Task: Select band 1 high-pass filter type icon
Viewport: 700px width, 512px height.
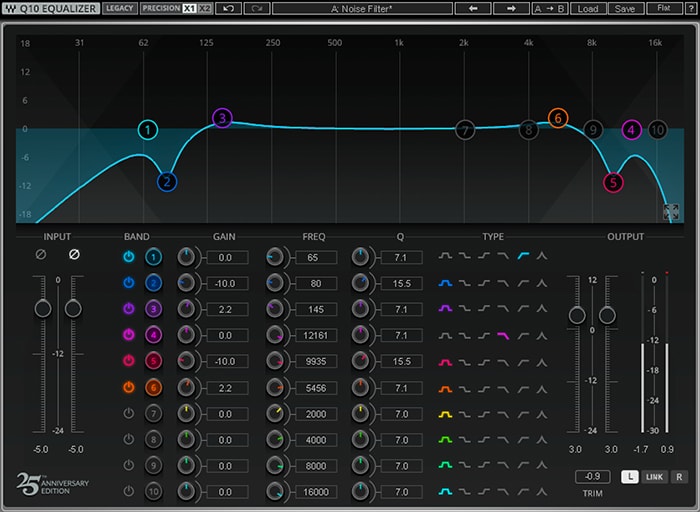Action: pos(523,257)
